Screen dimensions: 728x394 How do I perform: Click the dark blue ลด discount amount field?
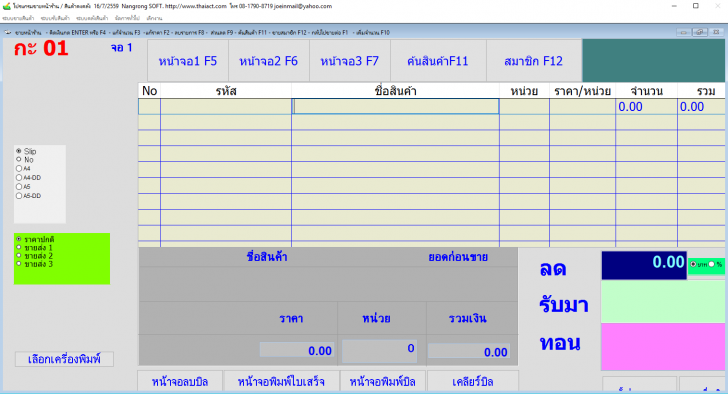(x=644, y=265)
